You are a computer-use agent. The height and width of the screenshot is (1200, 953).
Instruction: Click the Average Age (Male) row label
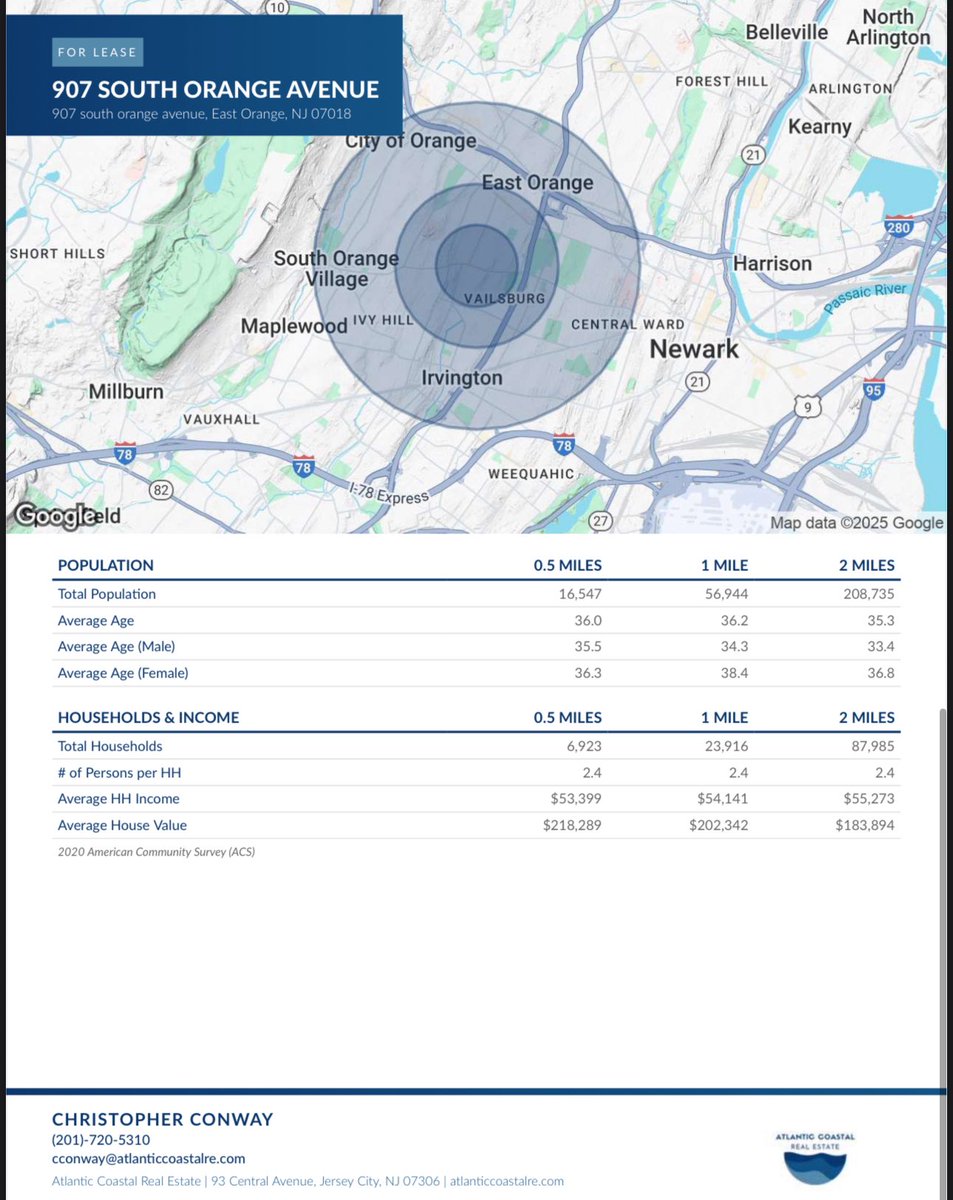pos(117,646)
